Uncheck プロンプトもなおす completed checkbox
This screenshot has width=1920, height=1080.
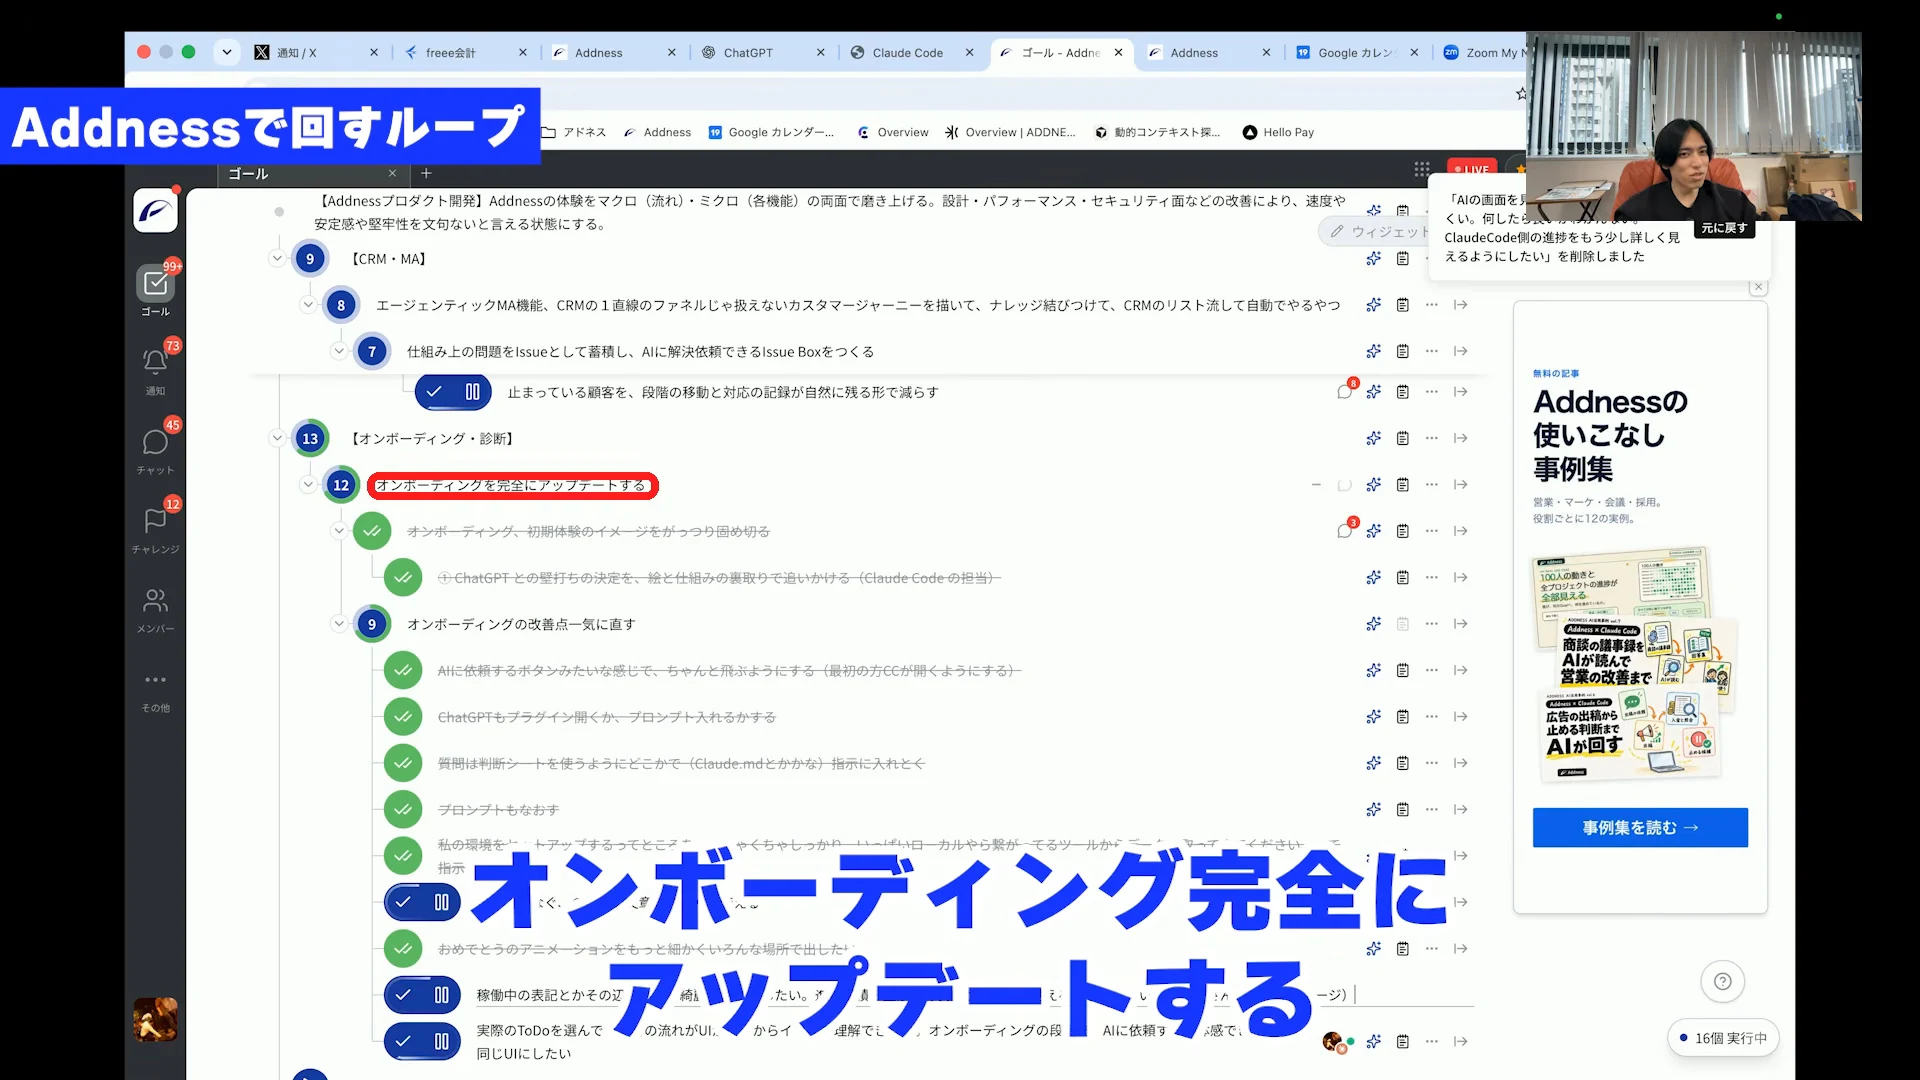(x=403, y=810)
